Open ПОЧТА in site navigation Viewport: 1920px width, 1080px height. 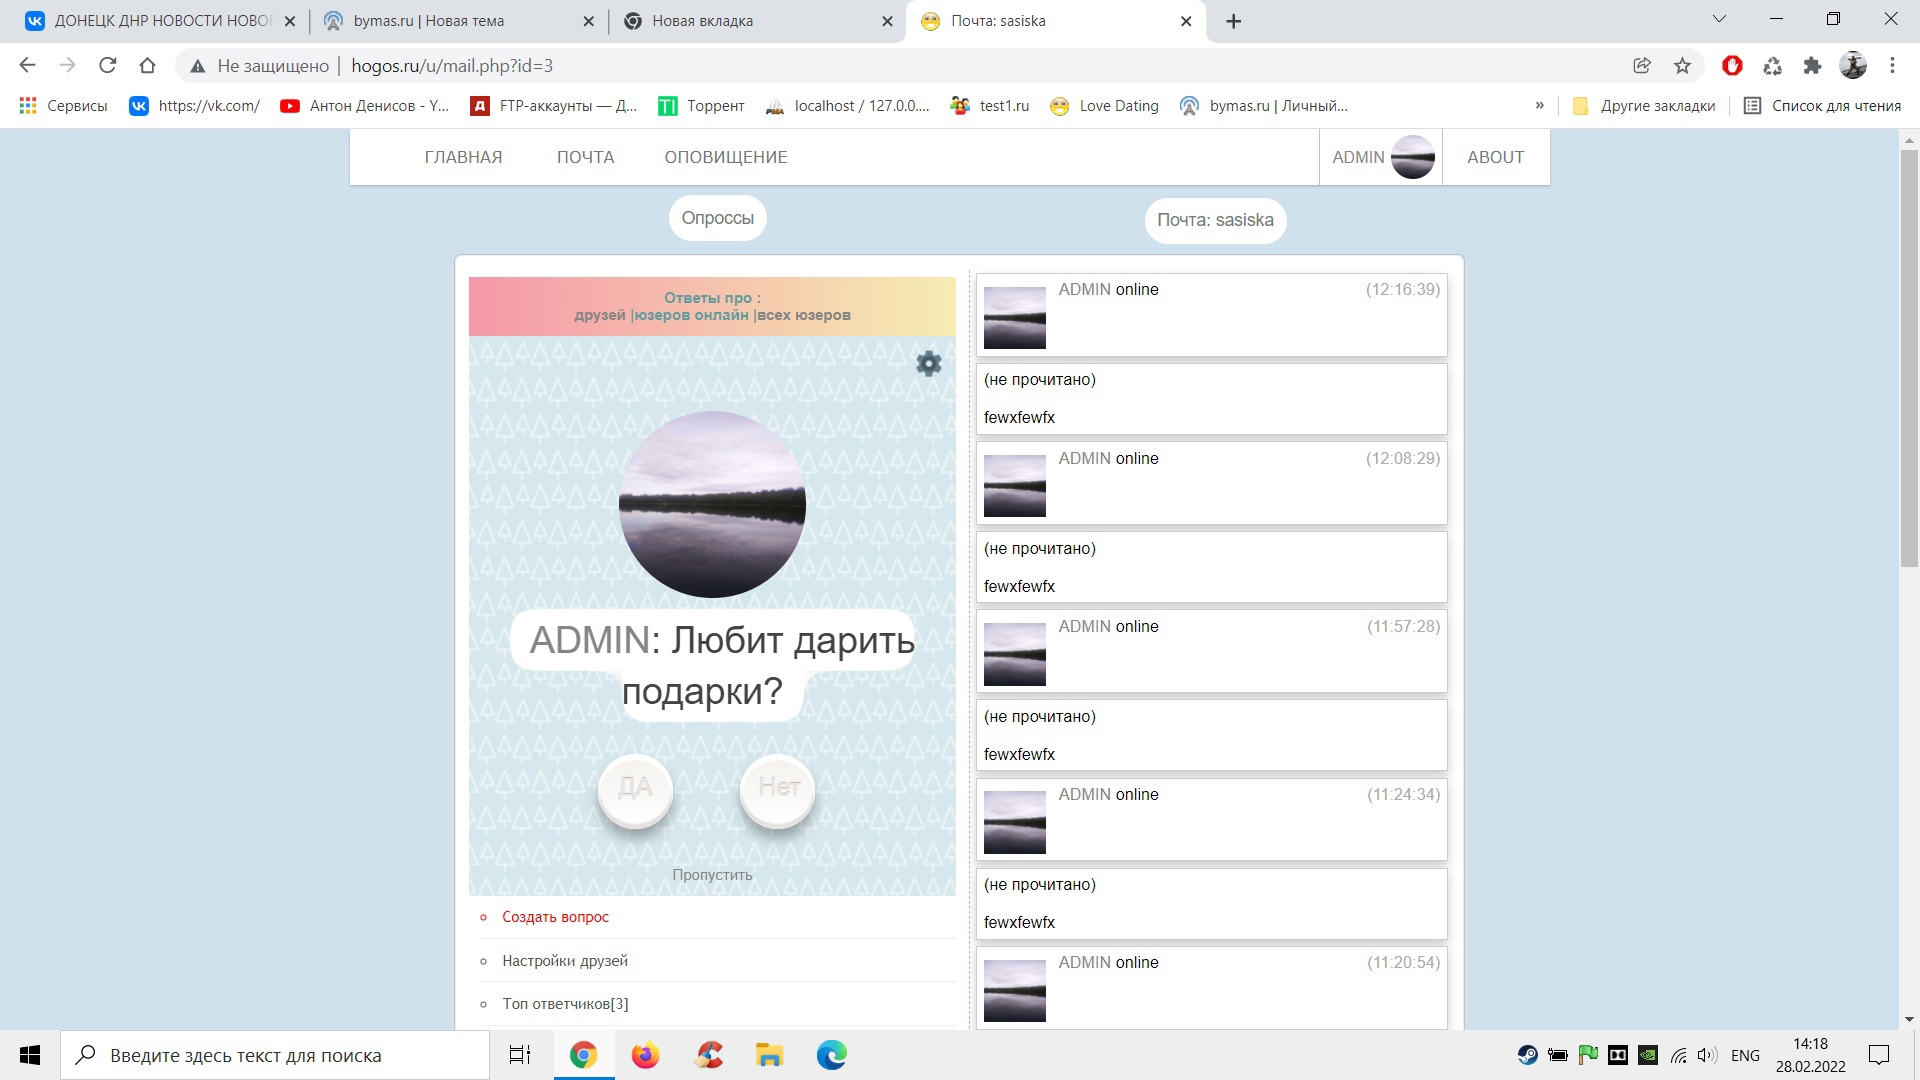click(585, 157)
